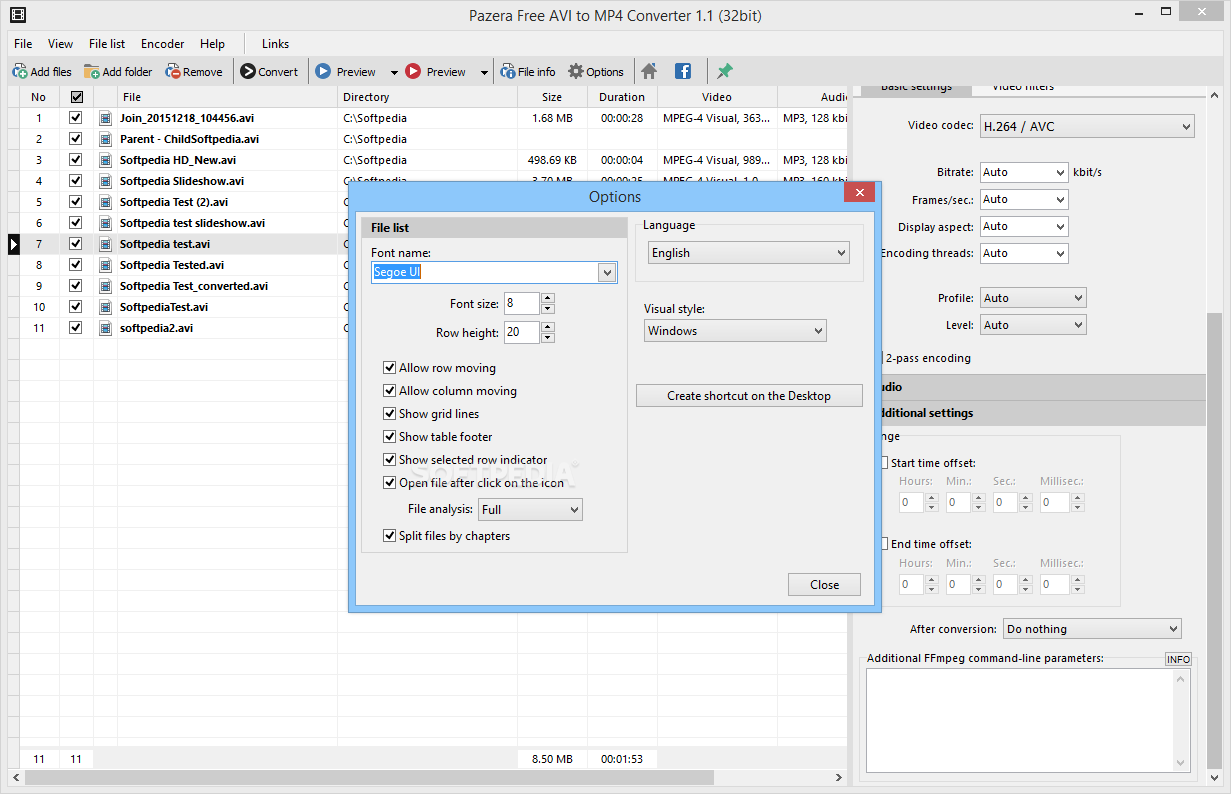Toggle Show grid lines checkbox
The width and height of the screenshot is (1231, 794).
coord(390,414)
